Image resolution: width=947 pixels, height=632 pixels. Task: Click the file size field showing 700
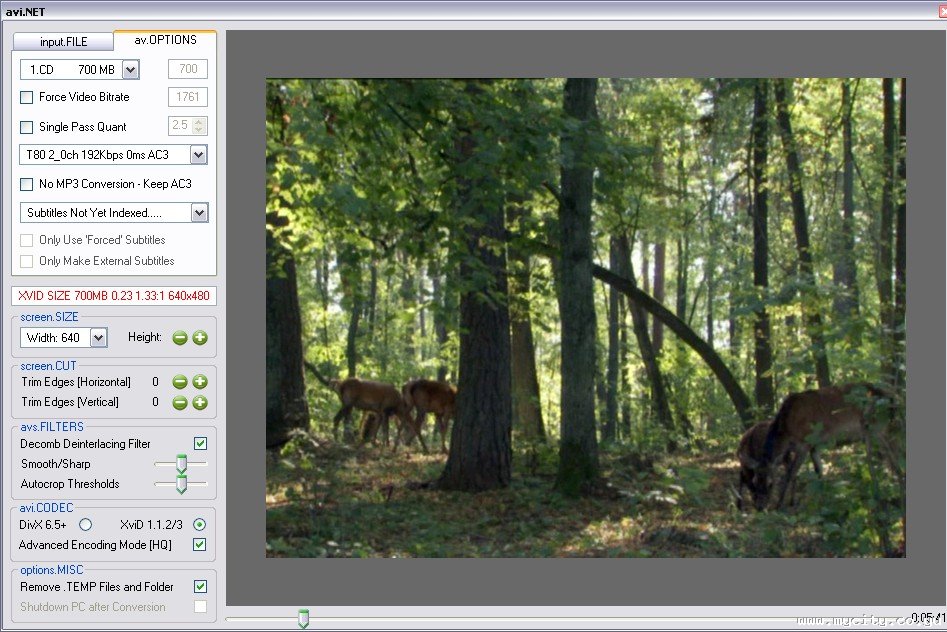pos(188,69)
